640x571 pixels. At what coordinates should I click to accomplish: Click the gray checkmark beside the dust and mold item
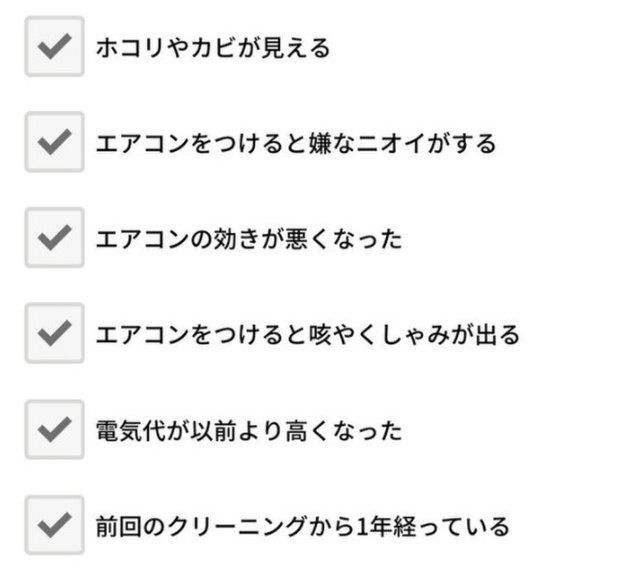(x=54, y=47)
